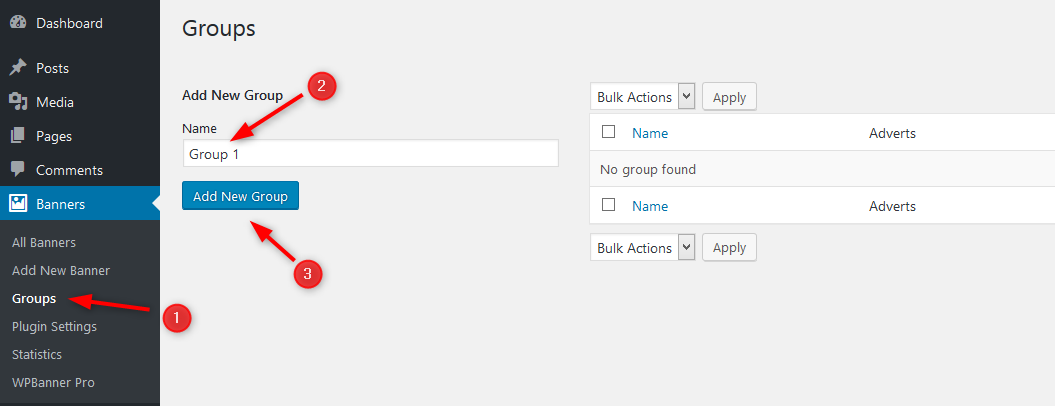This screenshot has height=406, width=1055.
Task: Open Add New Banner page
Action: (61, 271)
